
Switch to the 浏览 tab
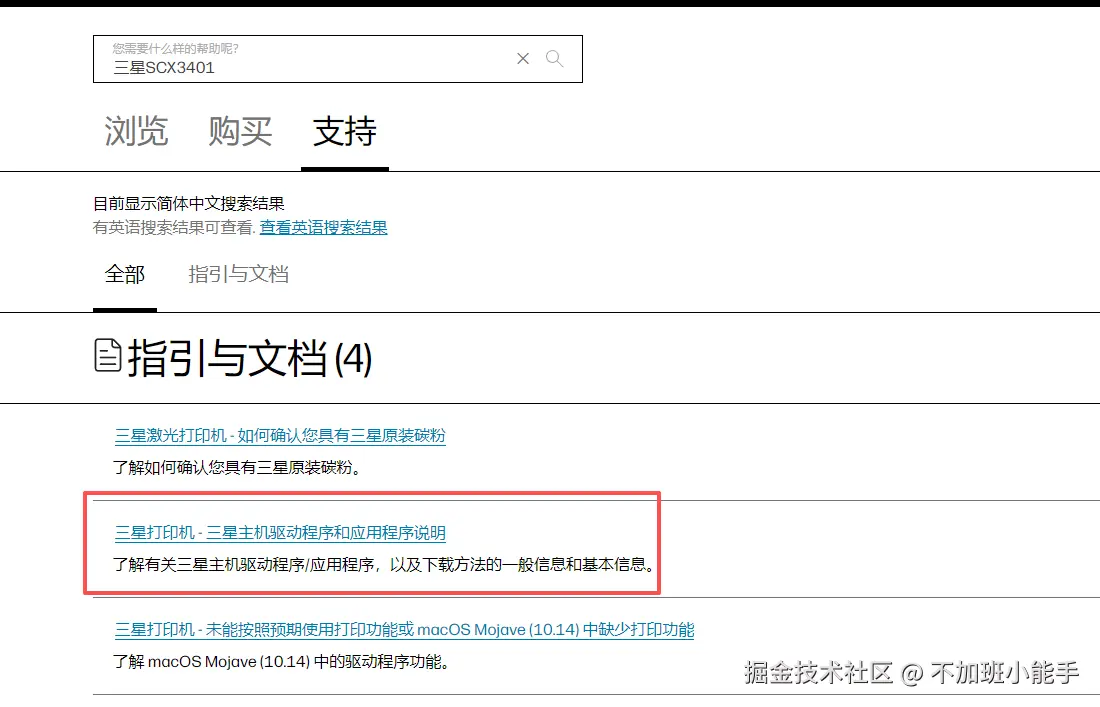click(x=136, y=131)
